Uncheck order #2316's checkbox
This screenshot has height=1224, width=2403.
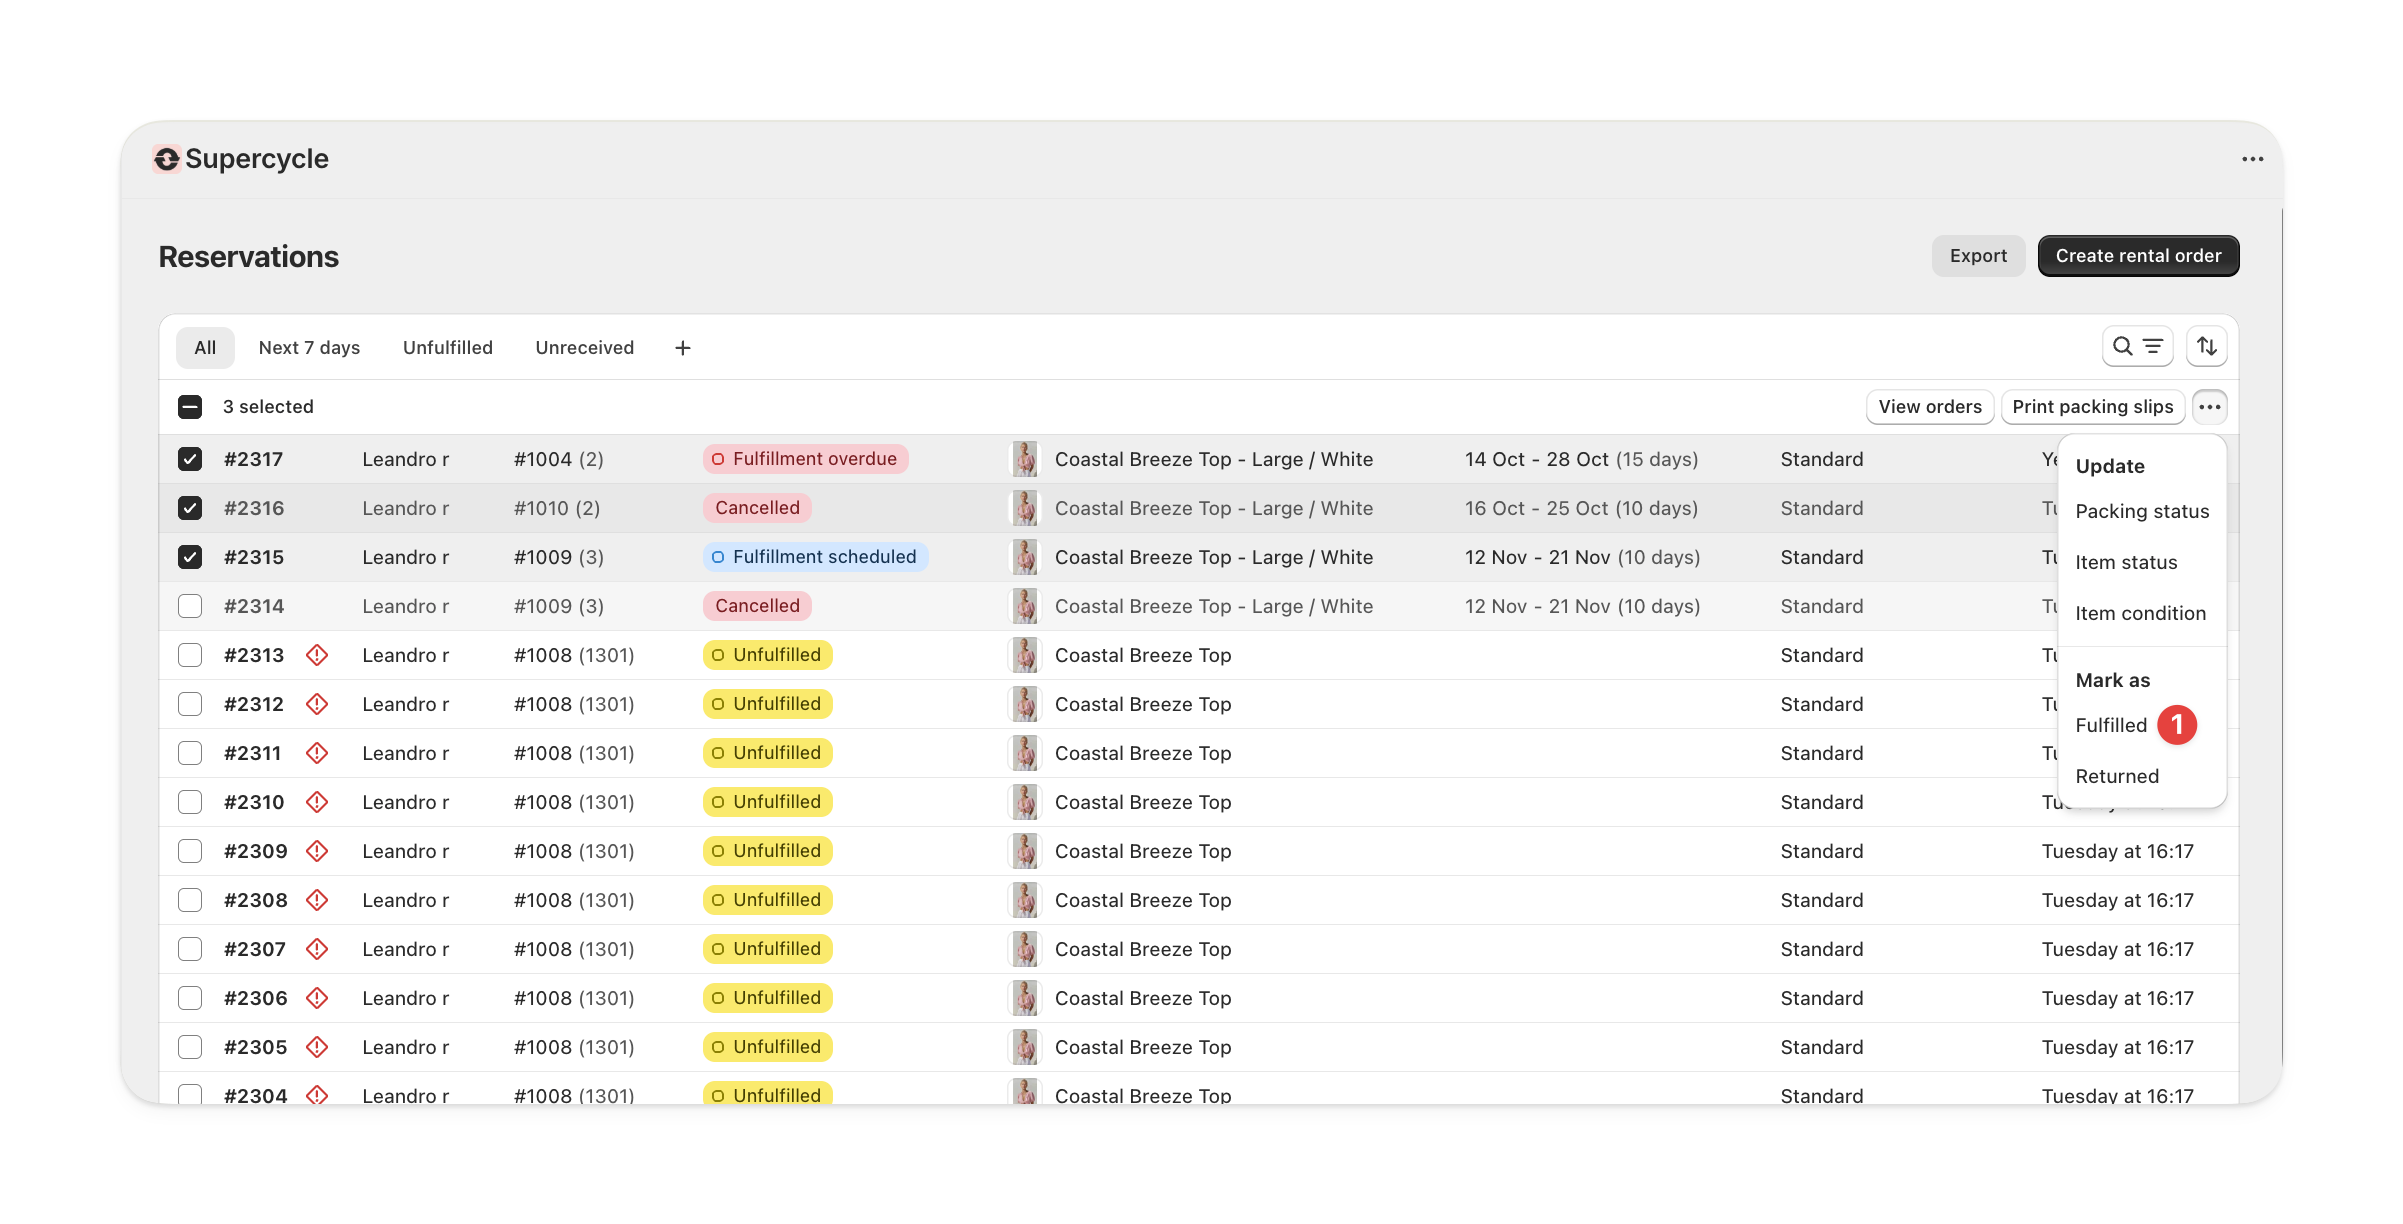pos(189,507)
